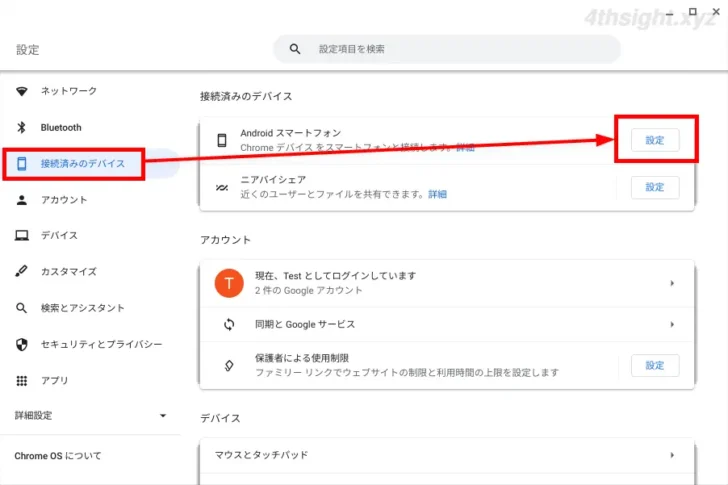Viewport: 728px width, 485px height.
Task: Click the orange T account avatar
Action: (x=229, y=283)
